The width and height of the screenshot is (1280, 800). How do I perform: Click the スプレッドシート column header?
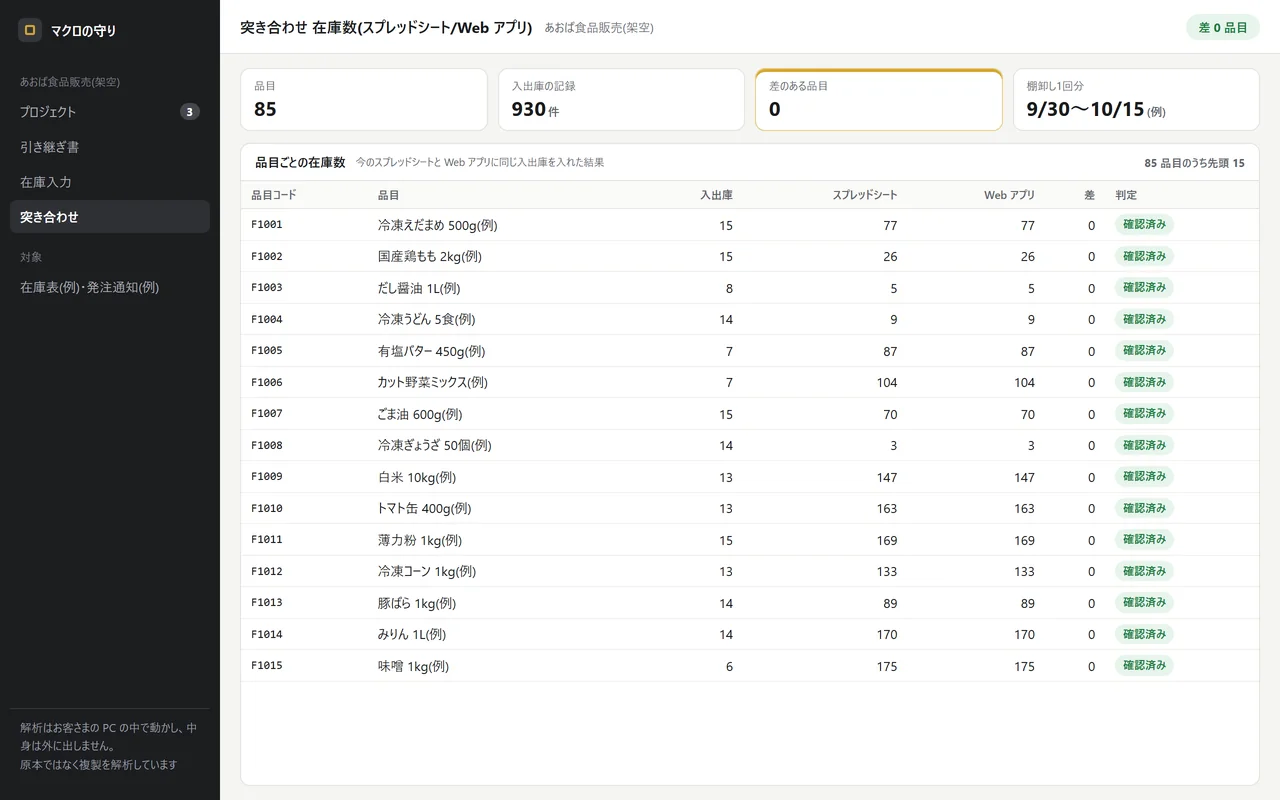[865, 195]
